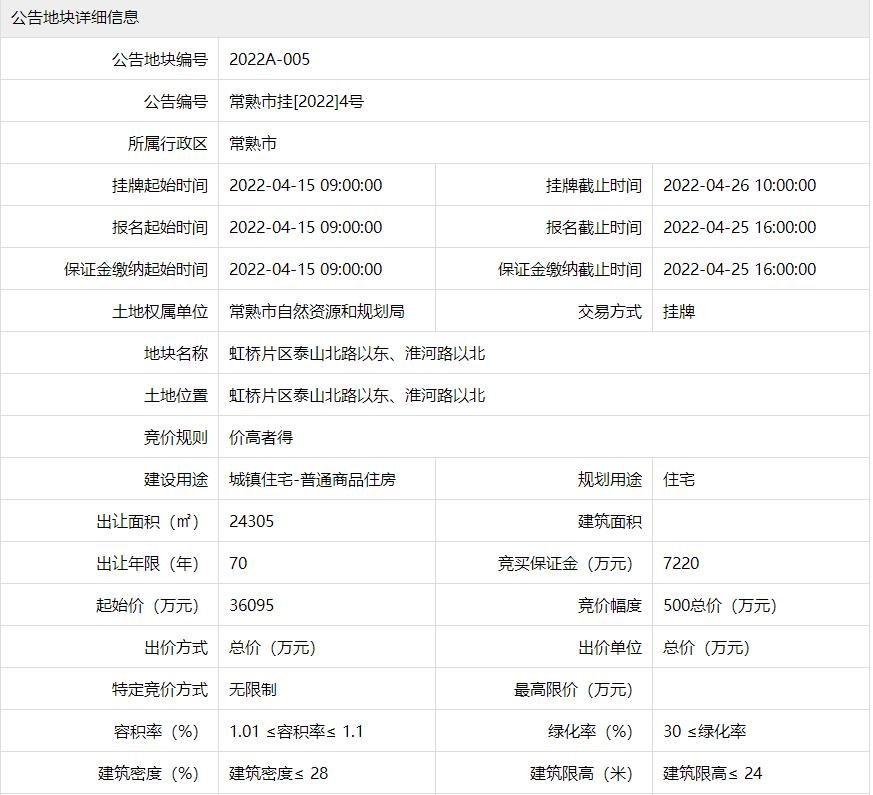
Task: Select the 价高者得 bidding rule value
Action: click(x=261, y=438)
